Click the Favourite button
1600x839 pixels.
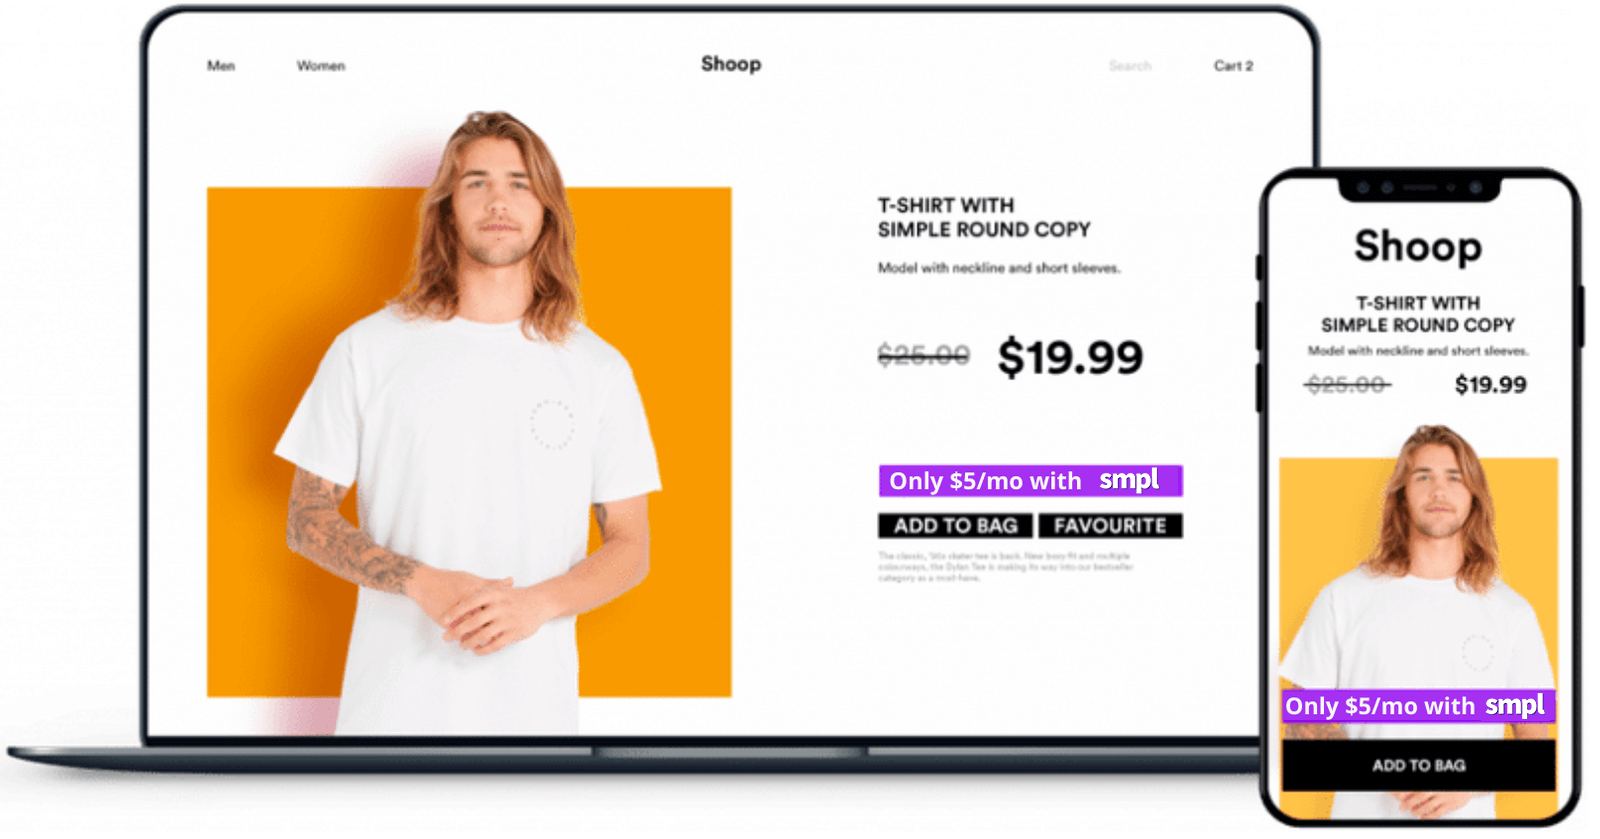point(1110,526)
